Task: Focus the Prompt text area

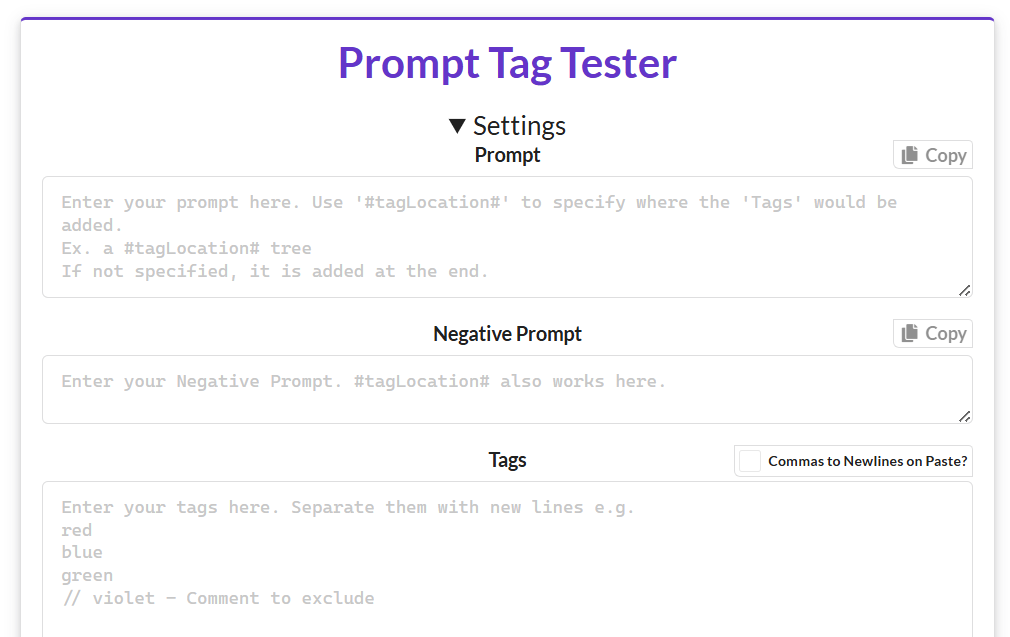Action: [508, 237]
